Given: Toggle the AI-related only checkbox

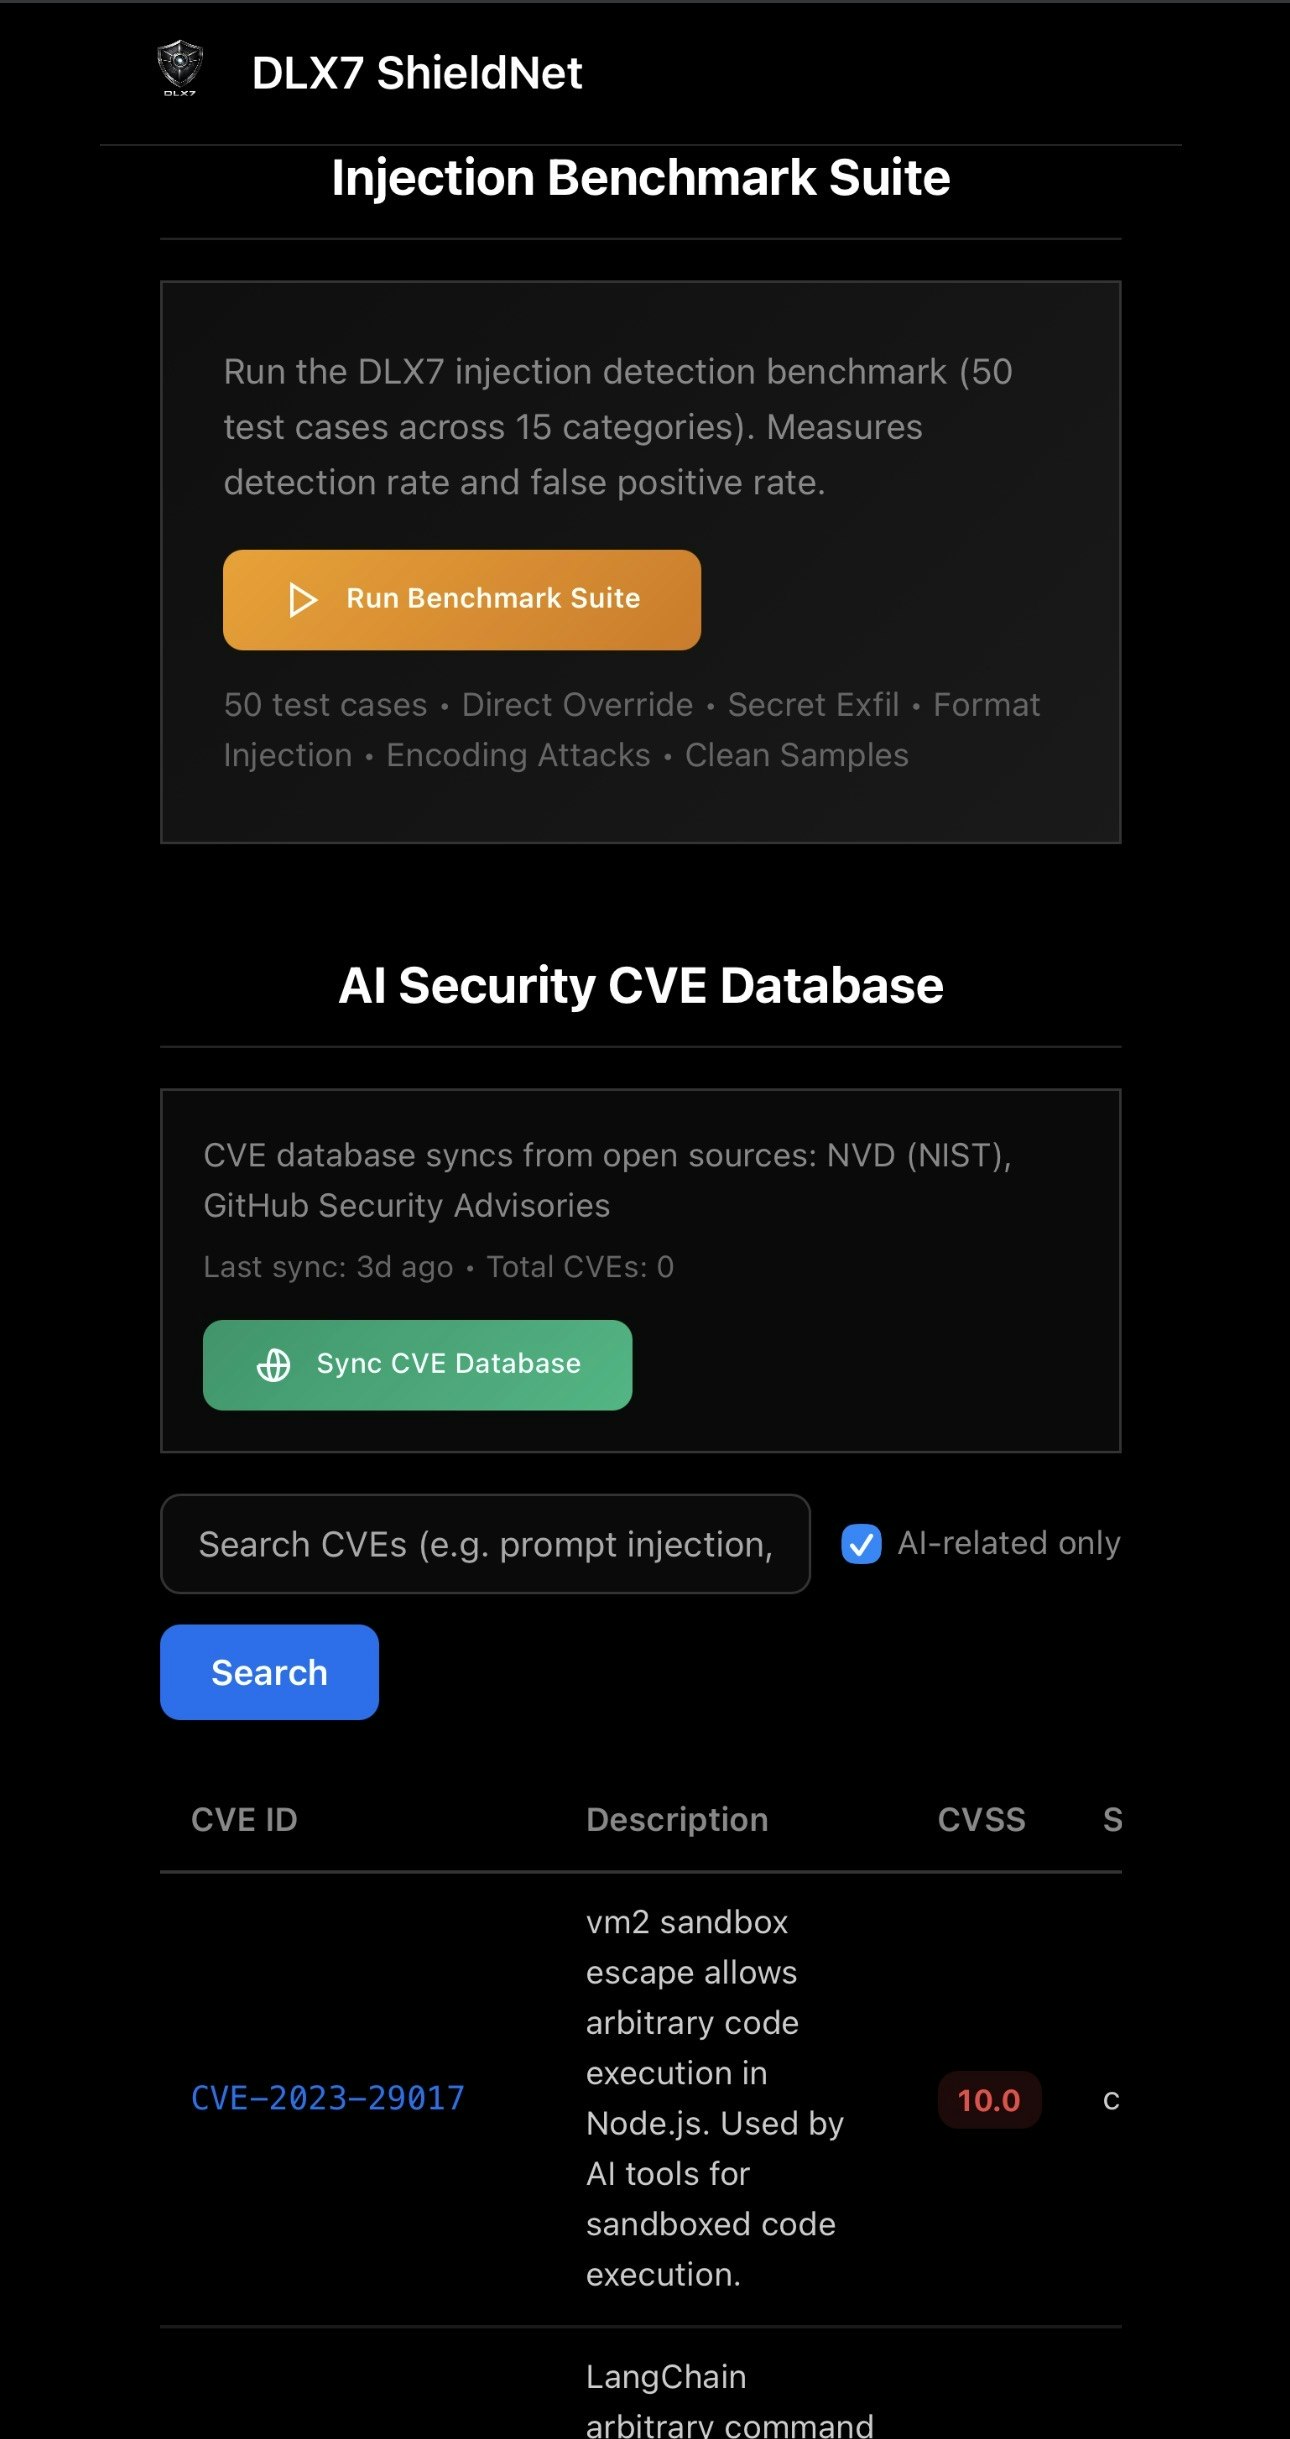Looking at the screenshot, I should pyautogui.click(x=861, y=1544).
